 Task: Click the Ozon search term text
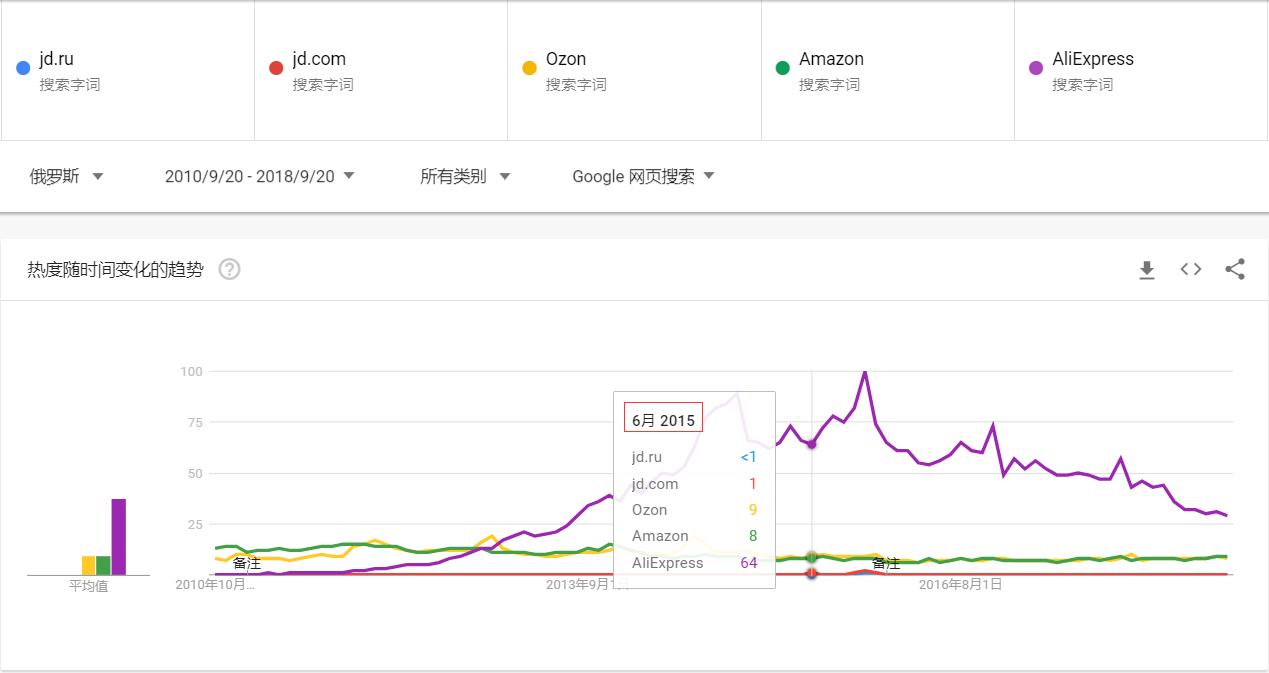(x=566, y=59)
